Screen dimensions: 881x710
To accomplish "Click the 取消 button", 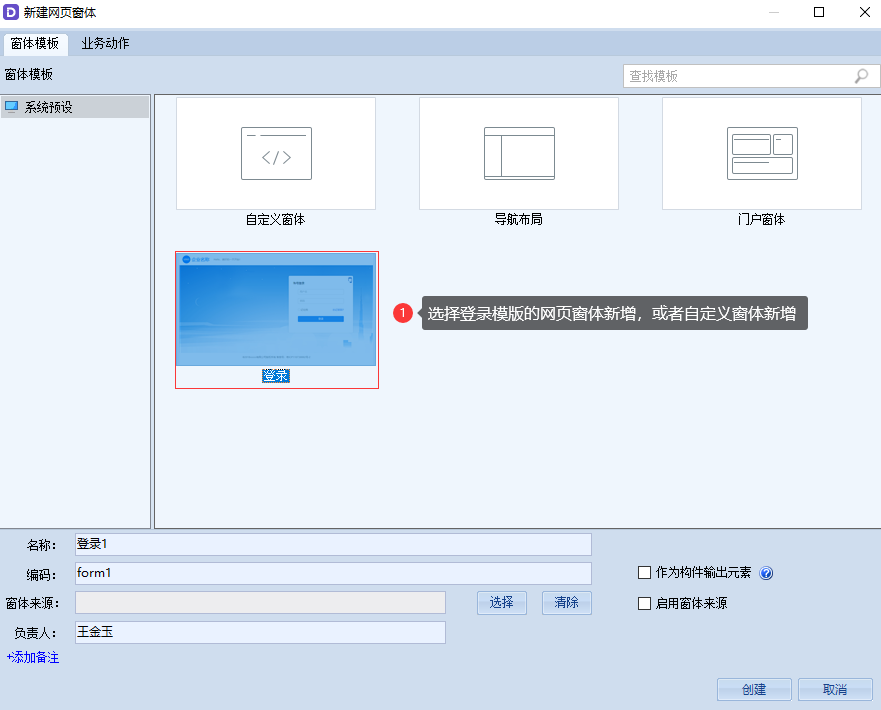I will (x=835, y=689).
